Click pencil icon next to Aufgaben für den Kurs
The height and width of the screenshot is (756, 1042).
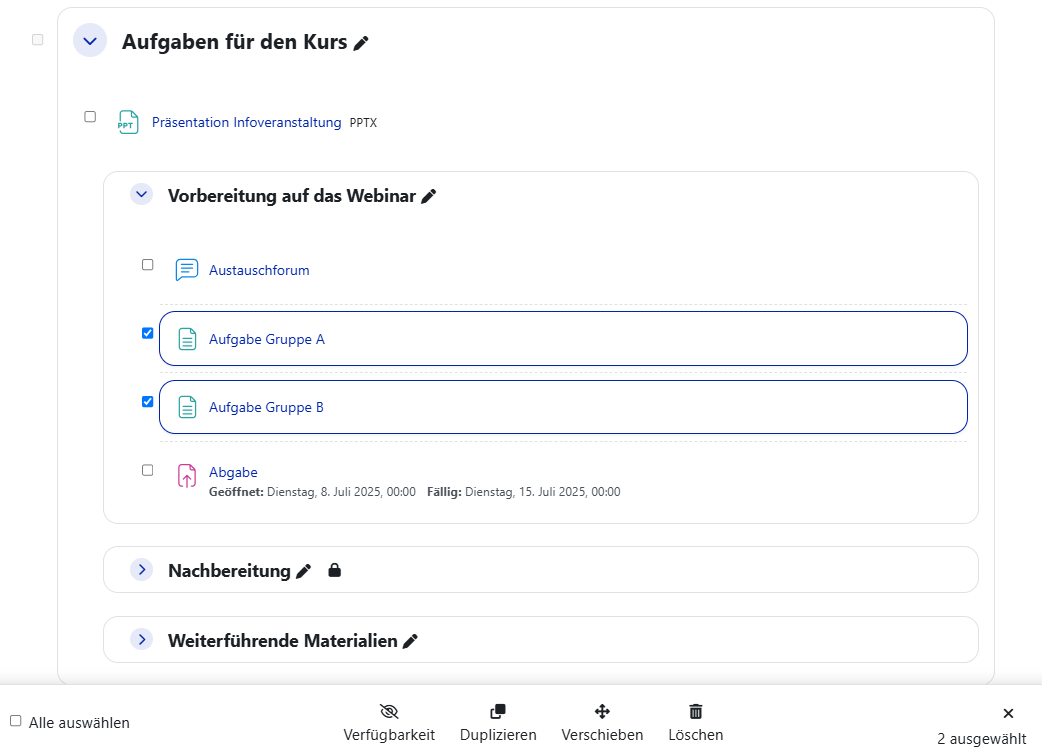[361, 43]
